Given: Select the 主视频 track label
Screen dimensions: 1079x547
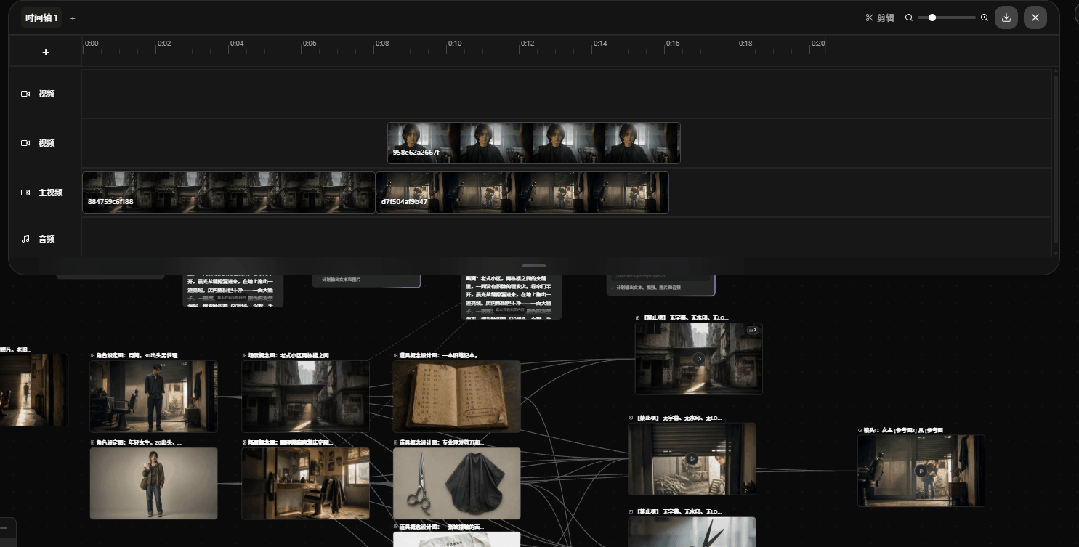Looking at the screenshot, I should tap(50, 193).
